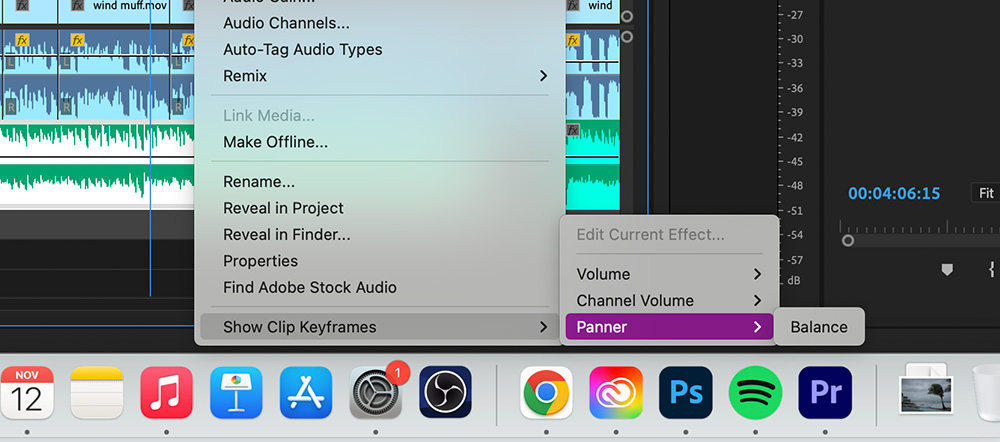Open Spotify in the dock

tap(755, 392)
